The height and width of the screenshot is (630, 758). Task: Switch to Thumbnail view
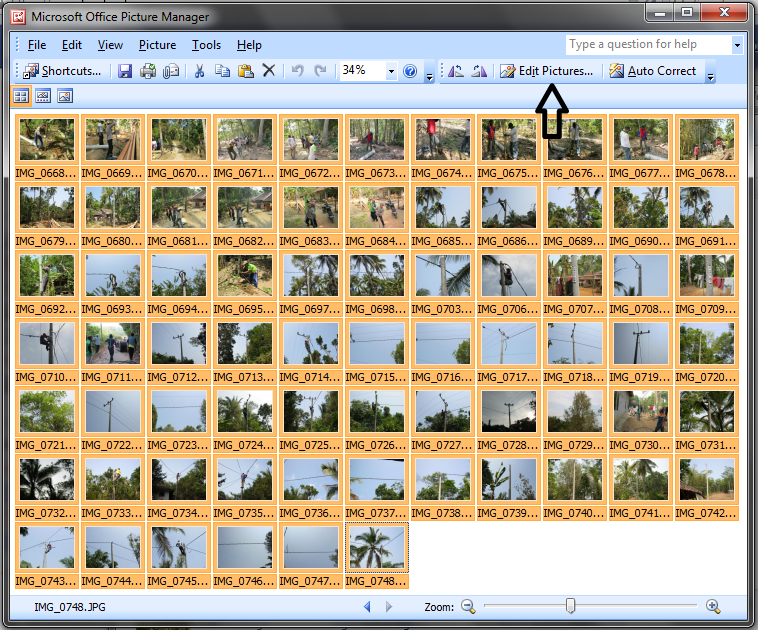click(21, 96)
